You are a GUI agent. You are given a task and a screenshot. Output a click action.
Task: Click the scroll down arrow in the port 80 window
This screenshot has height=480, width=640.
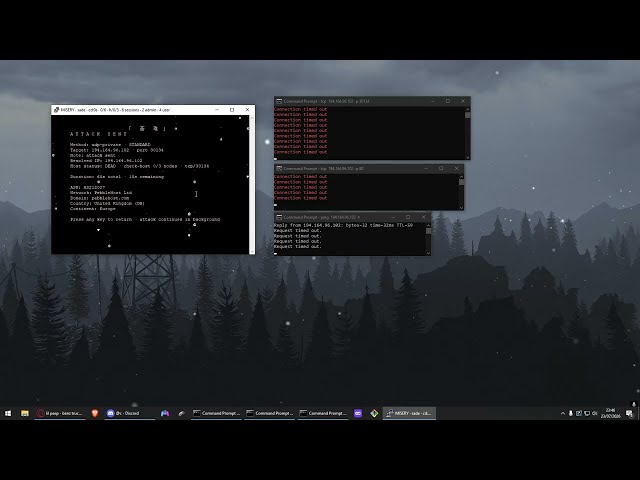(461, 208)
